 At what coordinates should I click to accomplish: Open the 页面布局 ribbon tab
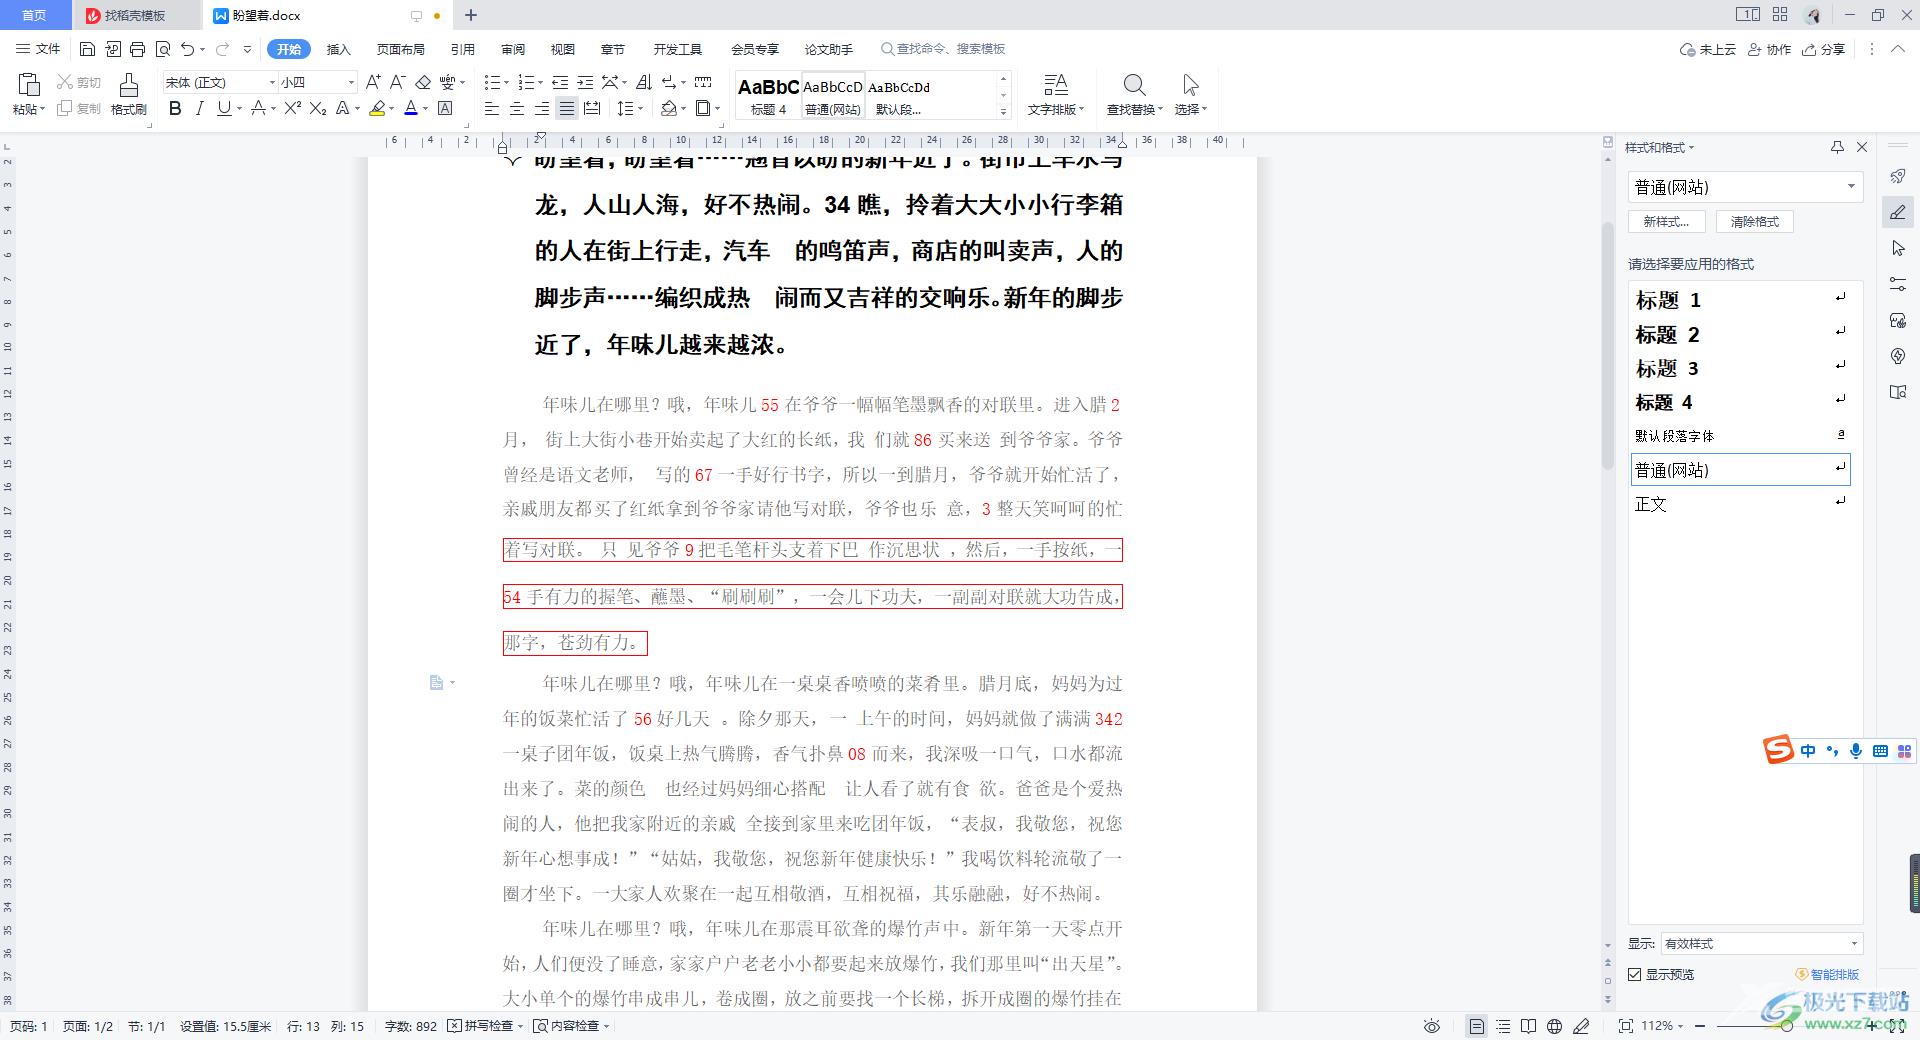click(x=401, y=49)
